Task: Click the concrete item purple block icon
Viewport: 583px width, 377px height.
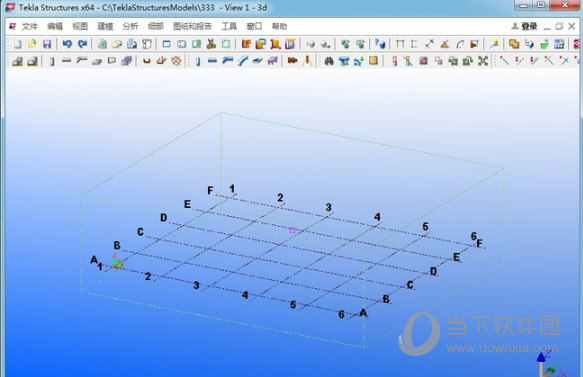Action: [126, 61]
